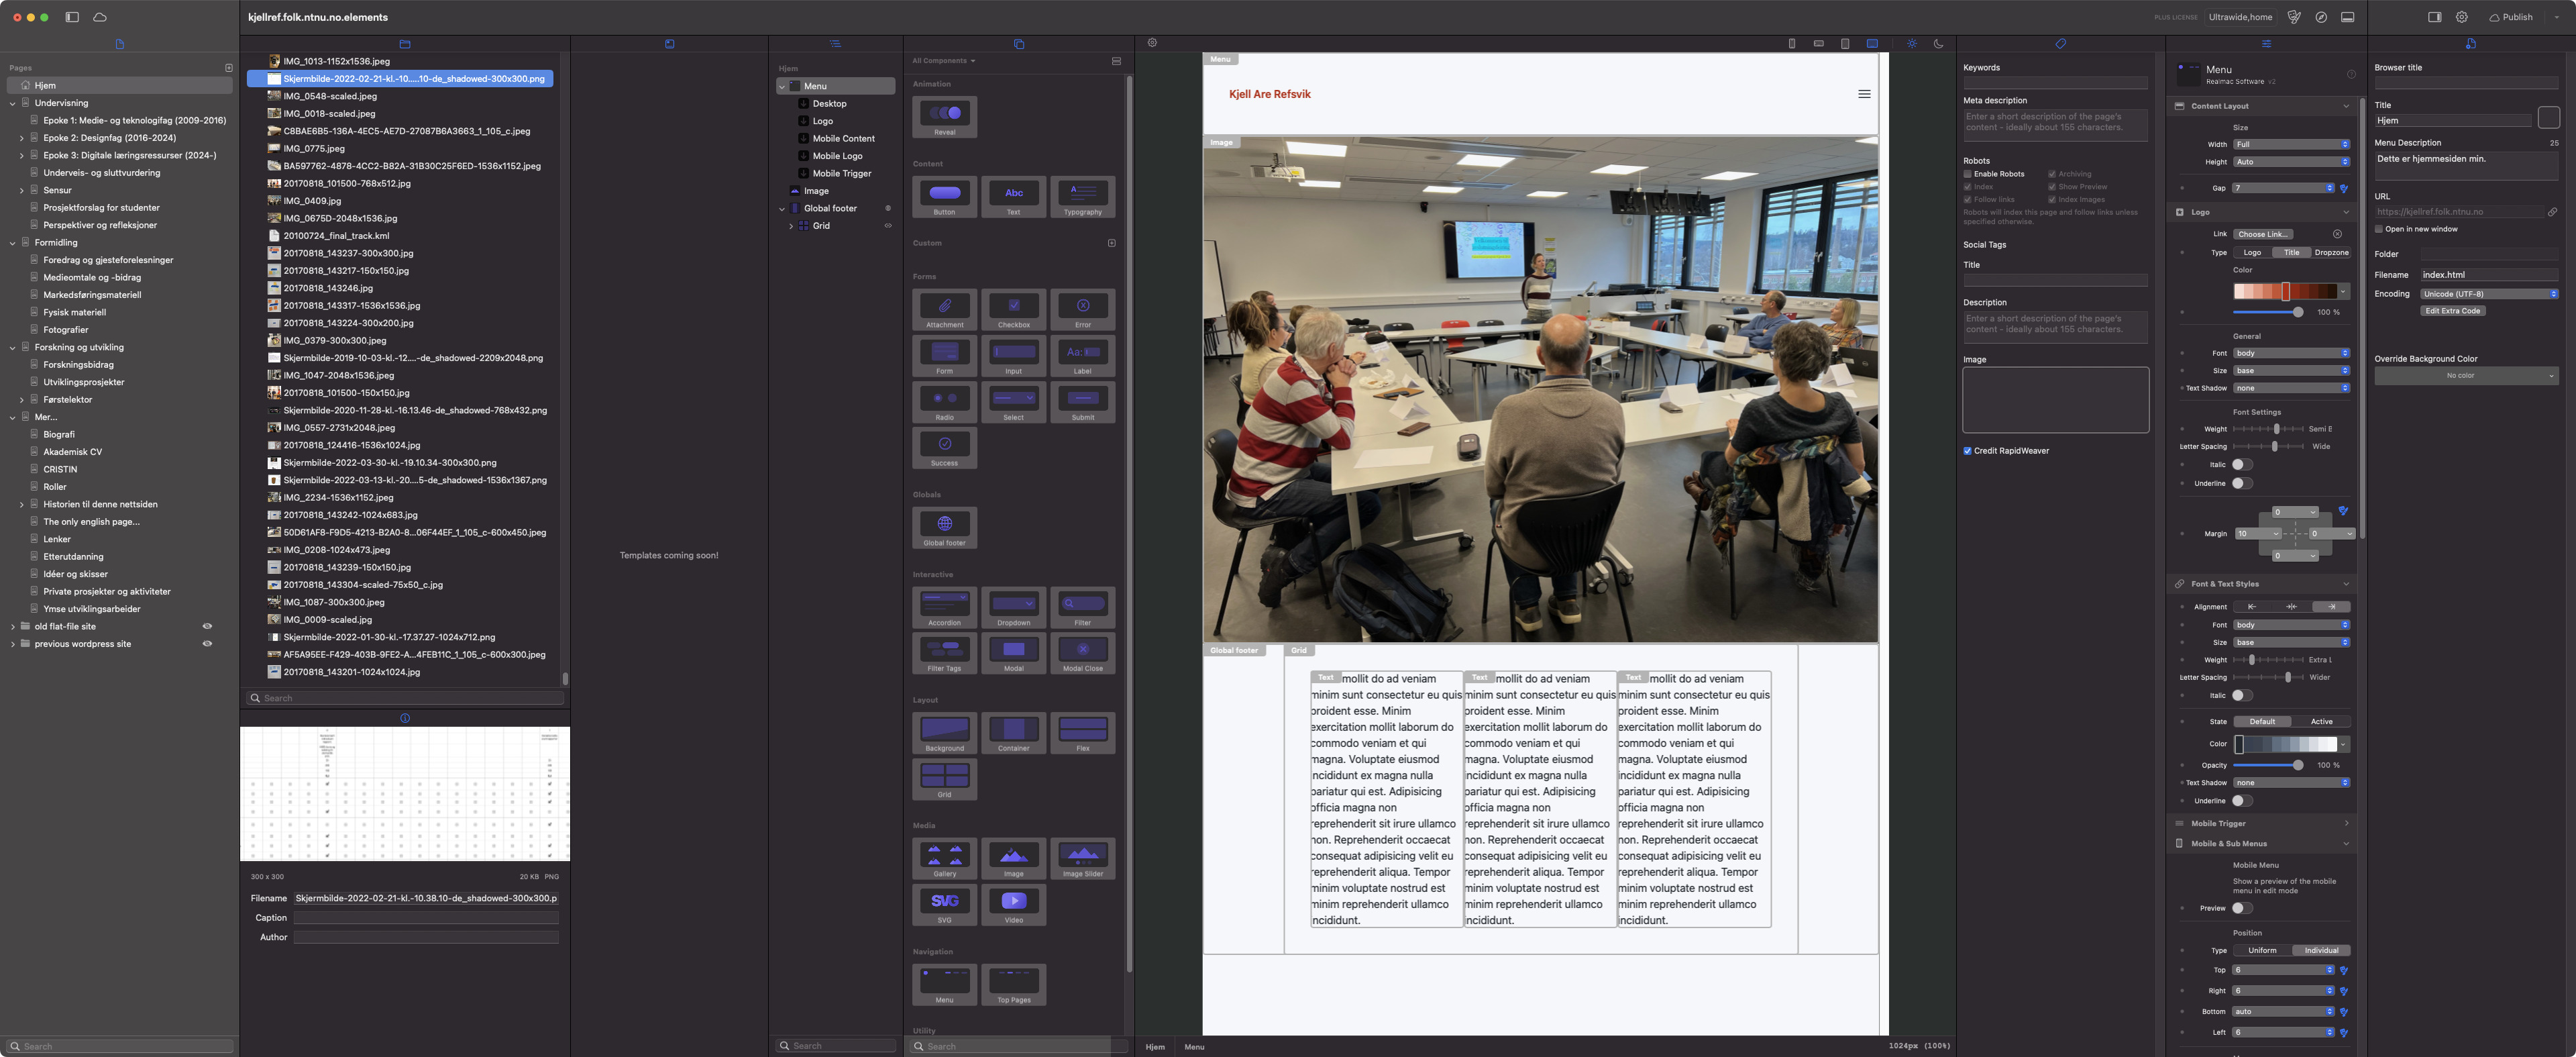Expand the Førstelektor page item
The height and width of the screenshot is (1057, 2576).
[21, 400]
